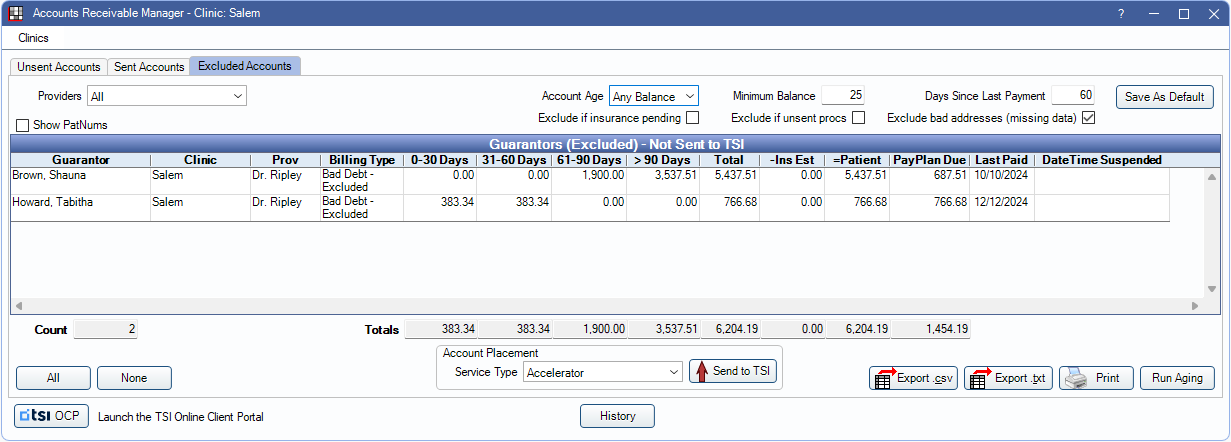Click the Send to TSI arrow icon
This screenshot has height=442, width=1231.
(701, 371)
